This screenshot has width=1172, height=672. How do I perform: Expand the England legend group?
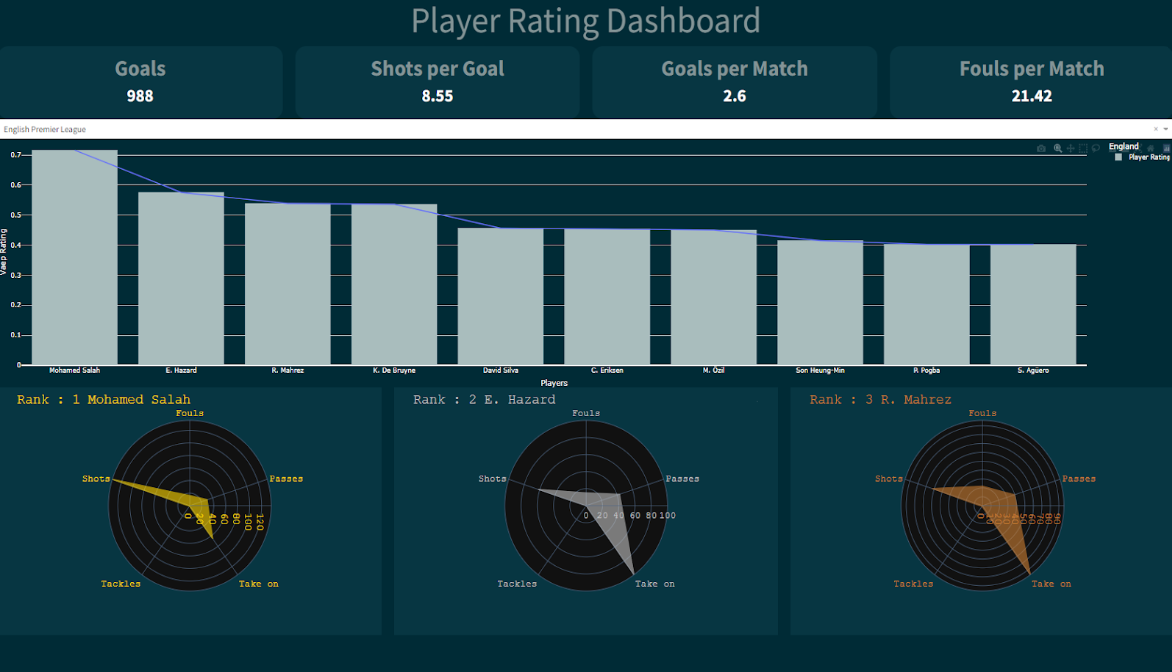(1123, 146)
